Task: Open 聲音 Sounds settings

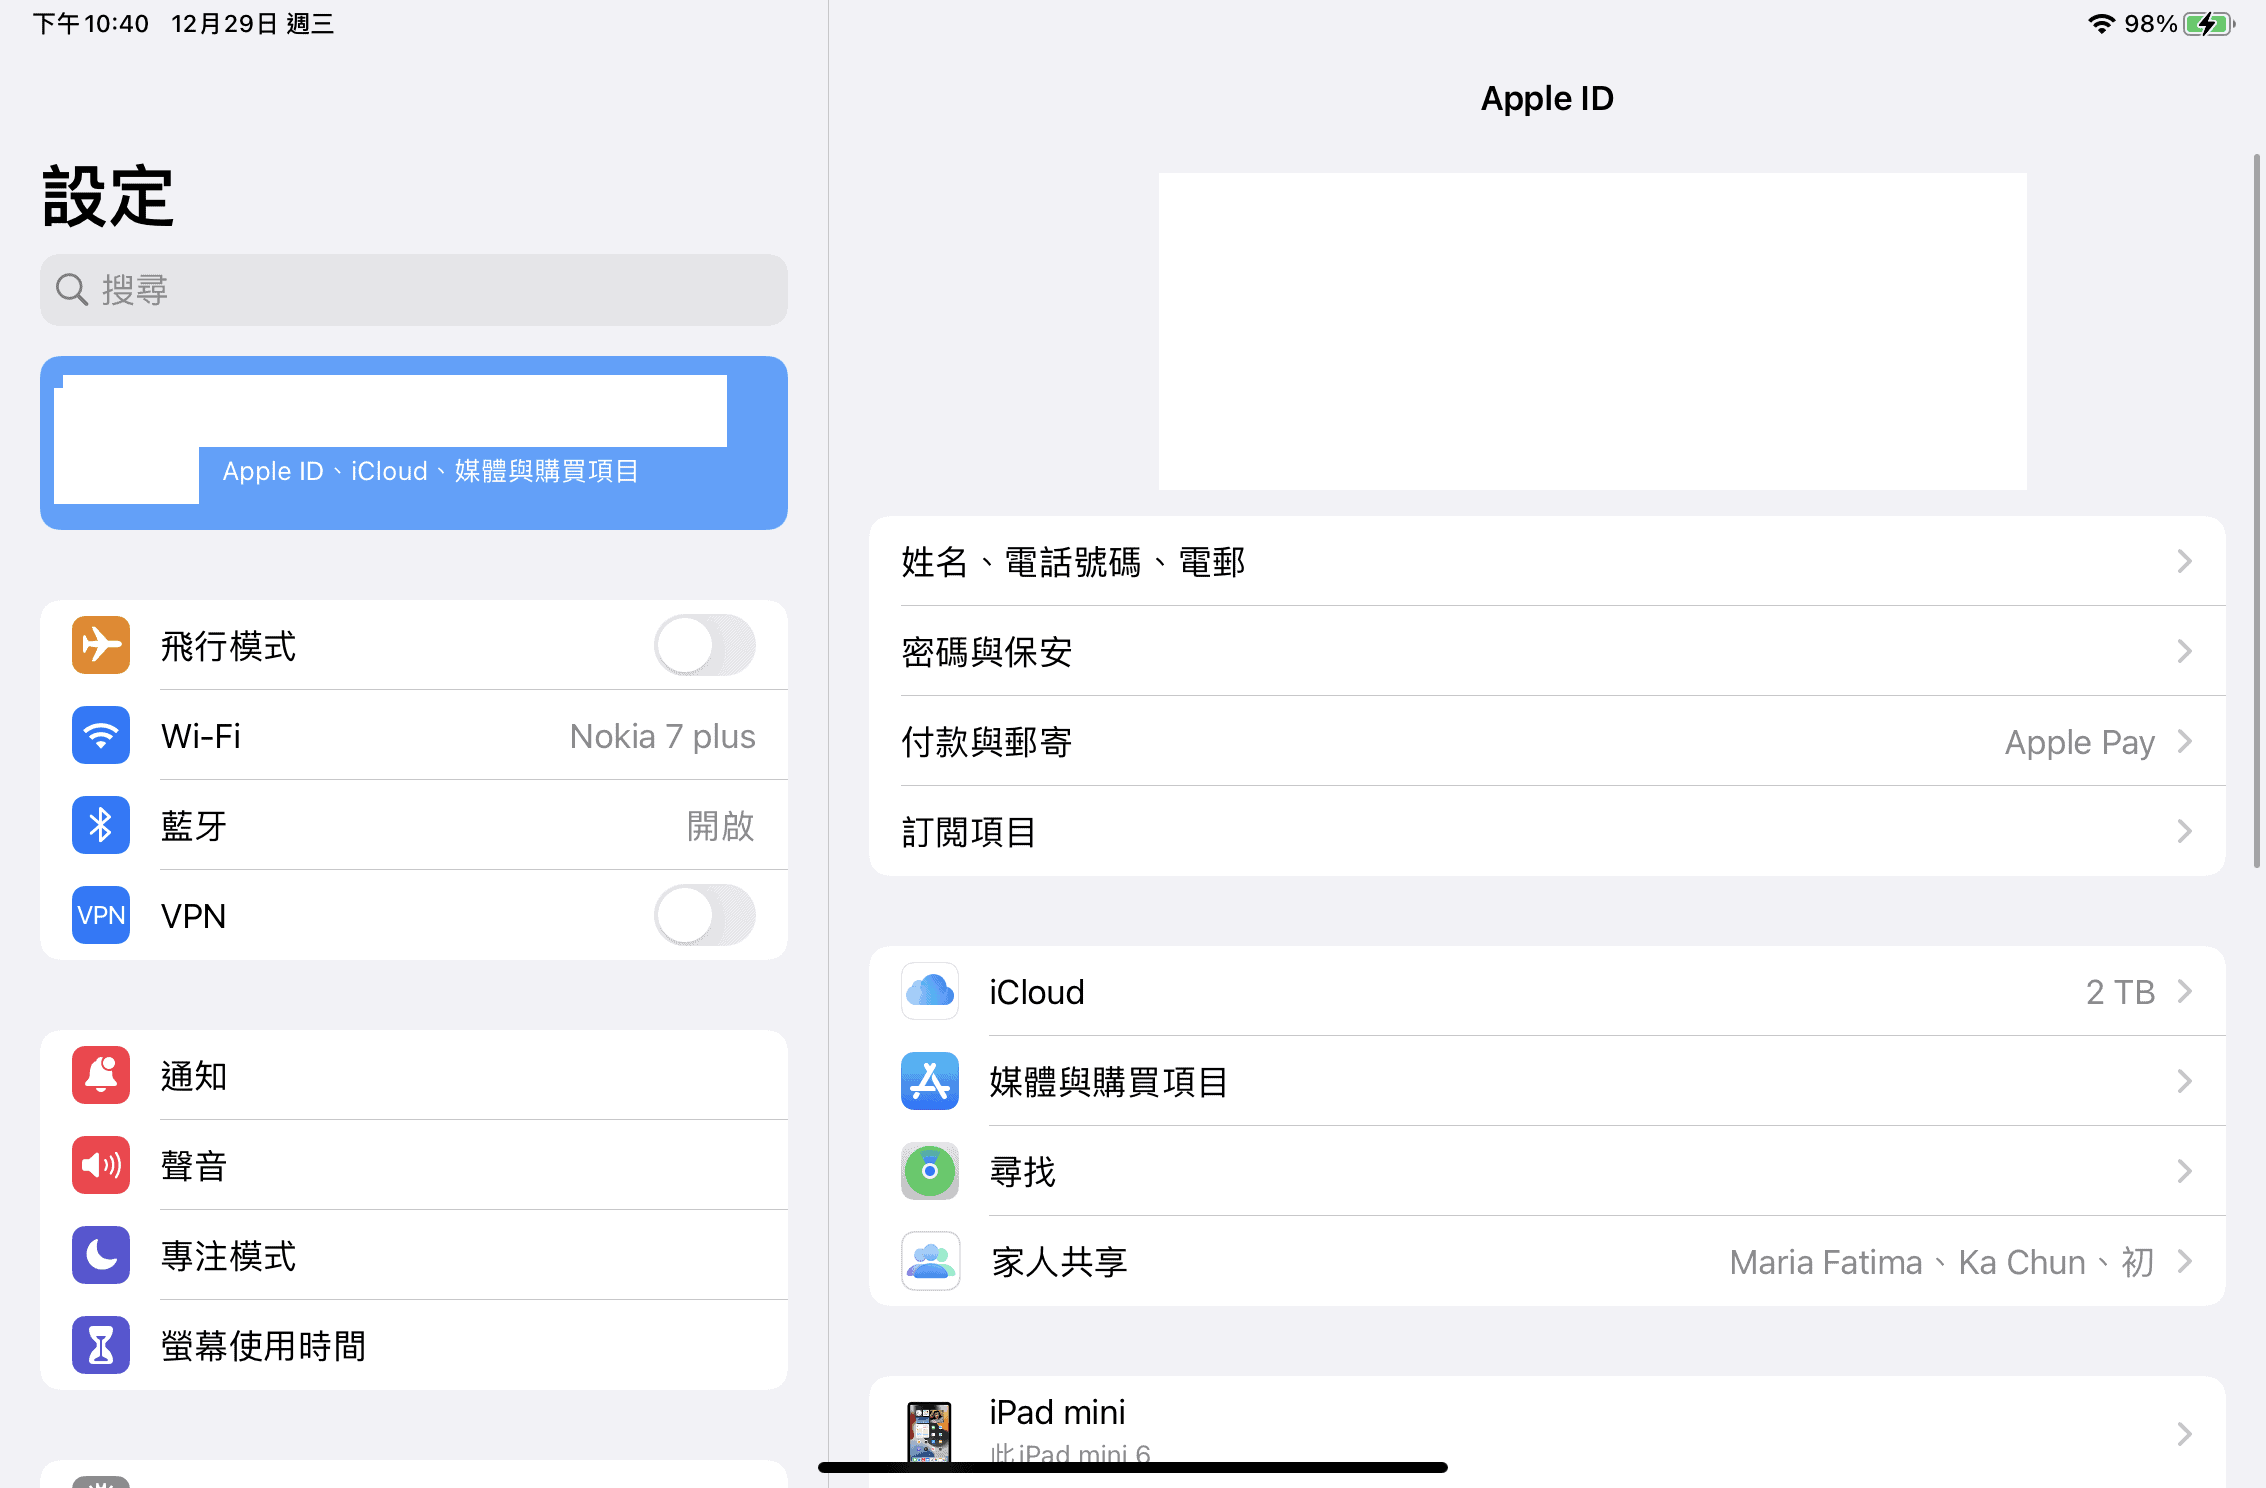Action: click(x=414, y=1165)
